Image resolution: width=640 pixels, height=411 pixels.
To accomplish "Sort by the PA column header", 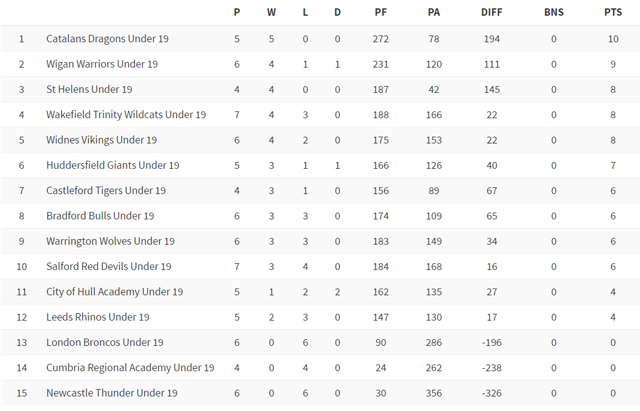I will pyautogui.click(x=434, y=12).
